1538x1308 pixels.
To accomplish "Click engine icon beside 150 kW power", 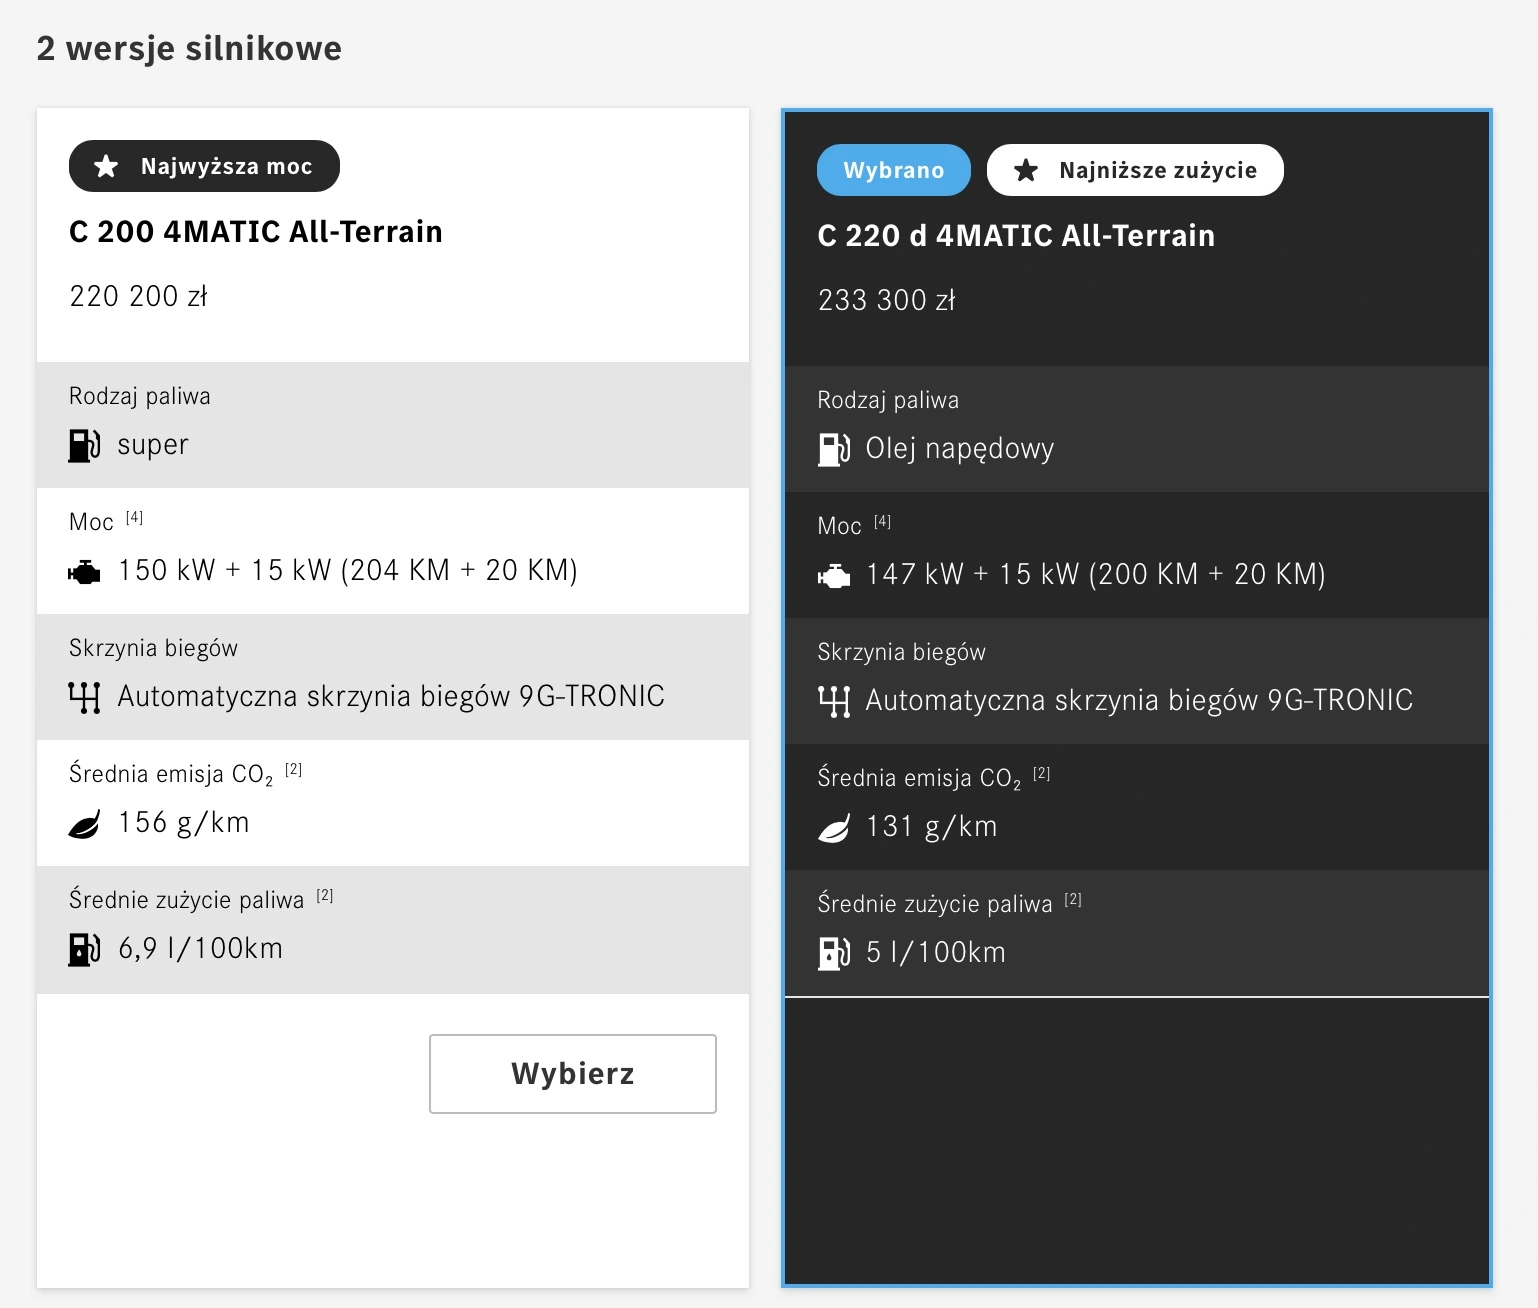I will tap(84, 572).
